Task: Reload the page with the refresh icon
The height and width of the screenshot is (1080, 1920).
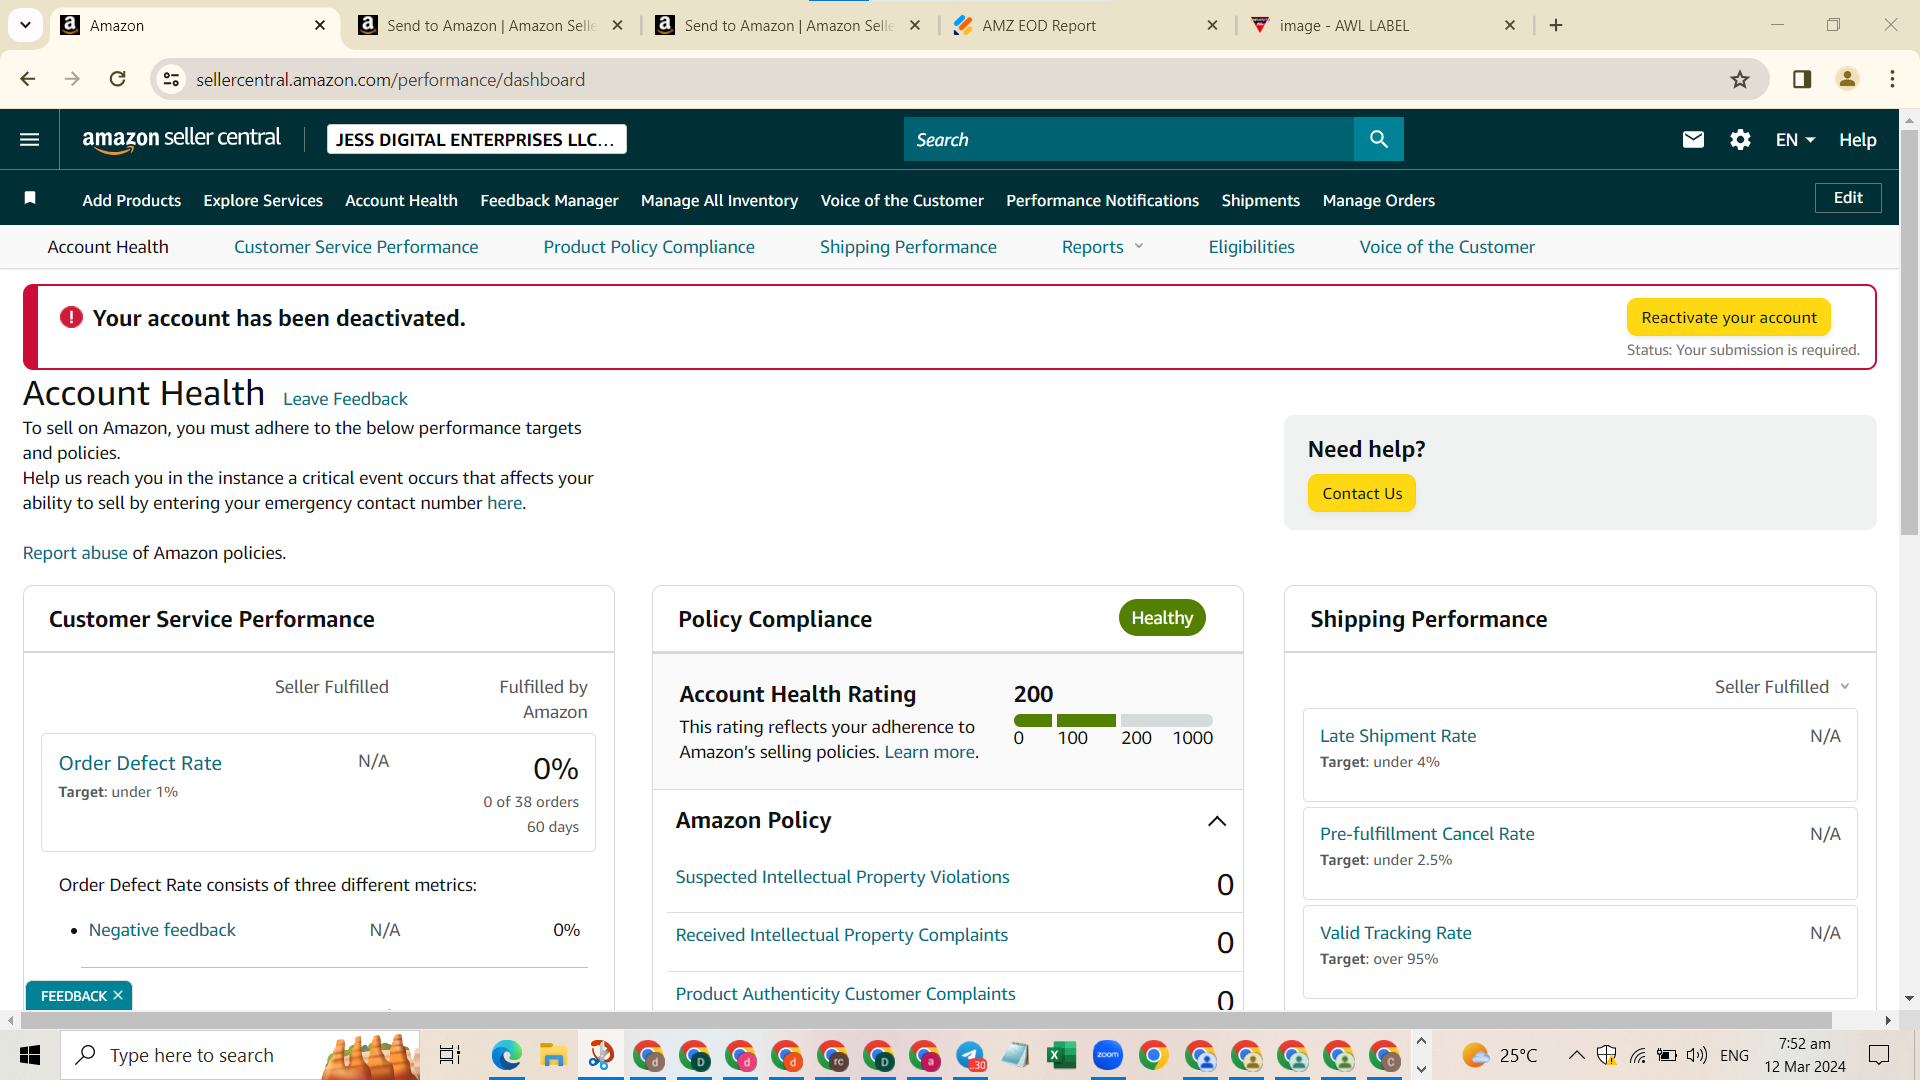Action: [x=118, y=79]
